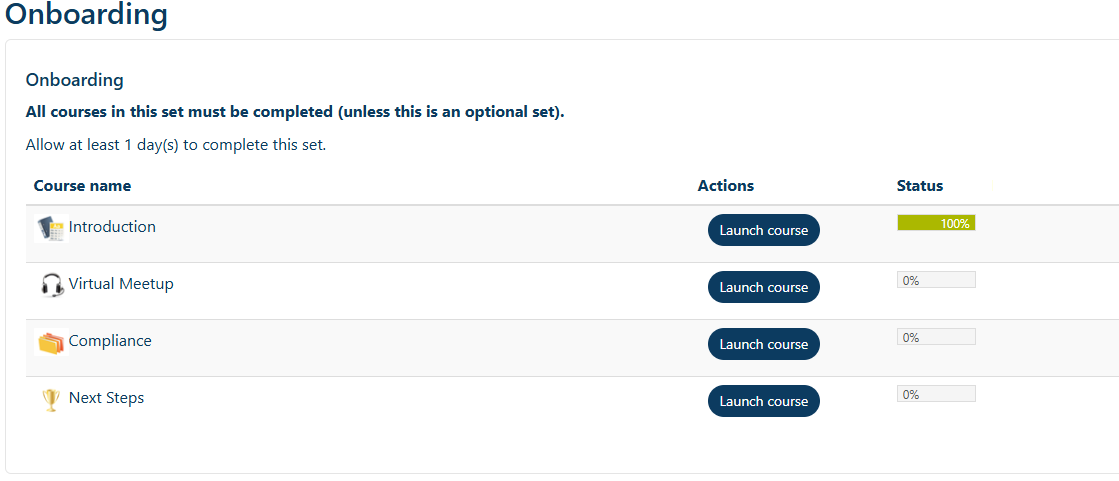Launch the Virtual Meetup course
The width and height of the screenshot is (1119, 481).
pyautogui.click(x=764, y=287)
